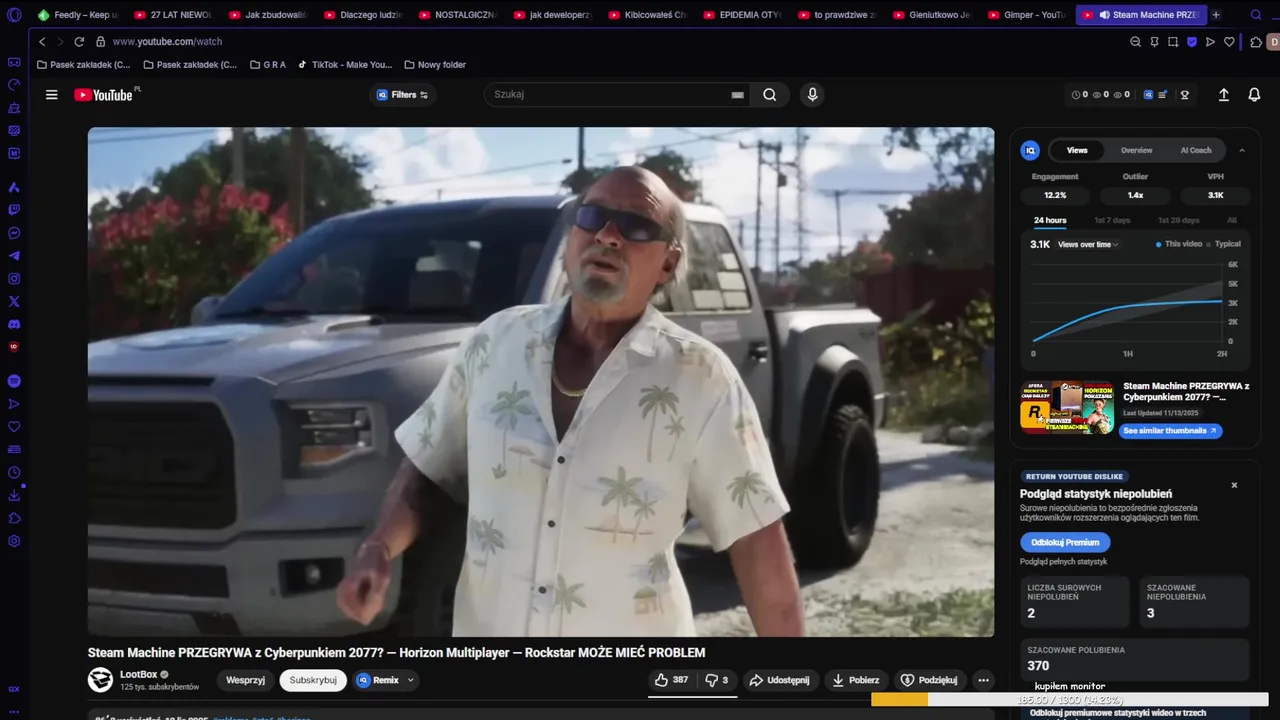The width and height of the screenshot is (1280, 720).
Task: Switch to the Overview tab
Action: click(x=1136, y=150)
